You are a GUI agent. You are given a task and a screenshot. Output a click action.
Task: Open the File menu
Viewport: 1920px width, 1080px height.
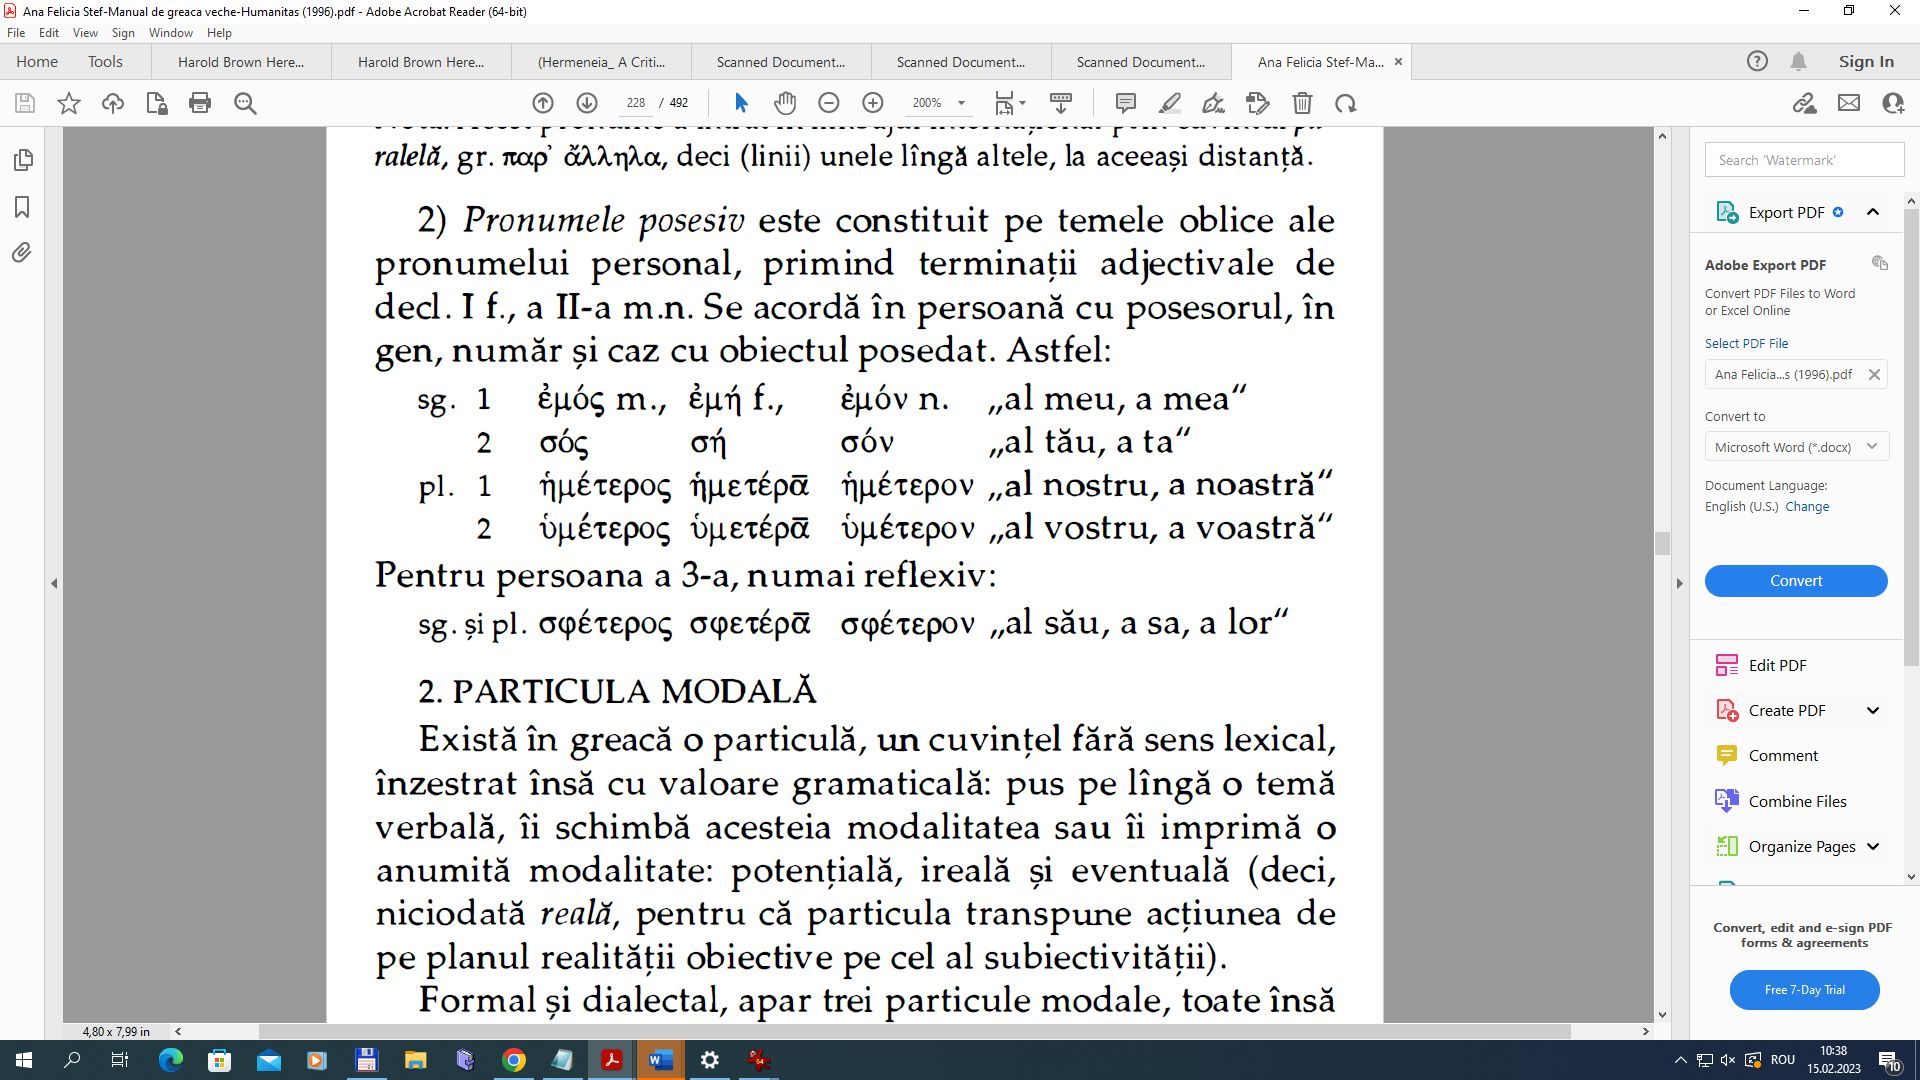[x=16, y=33]
